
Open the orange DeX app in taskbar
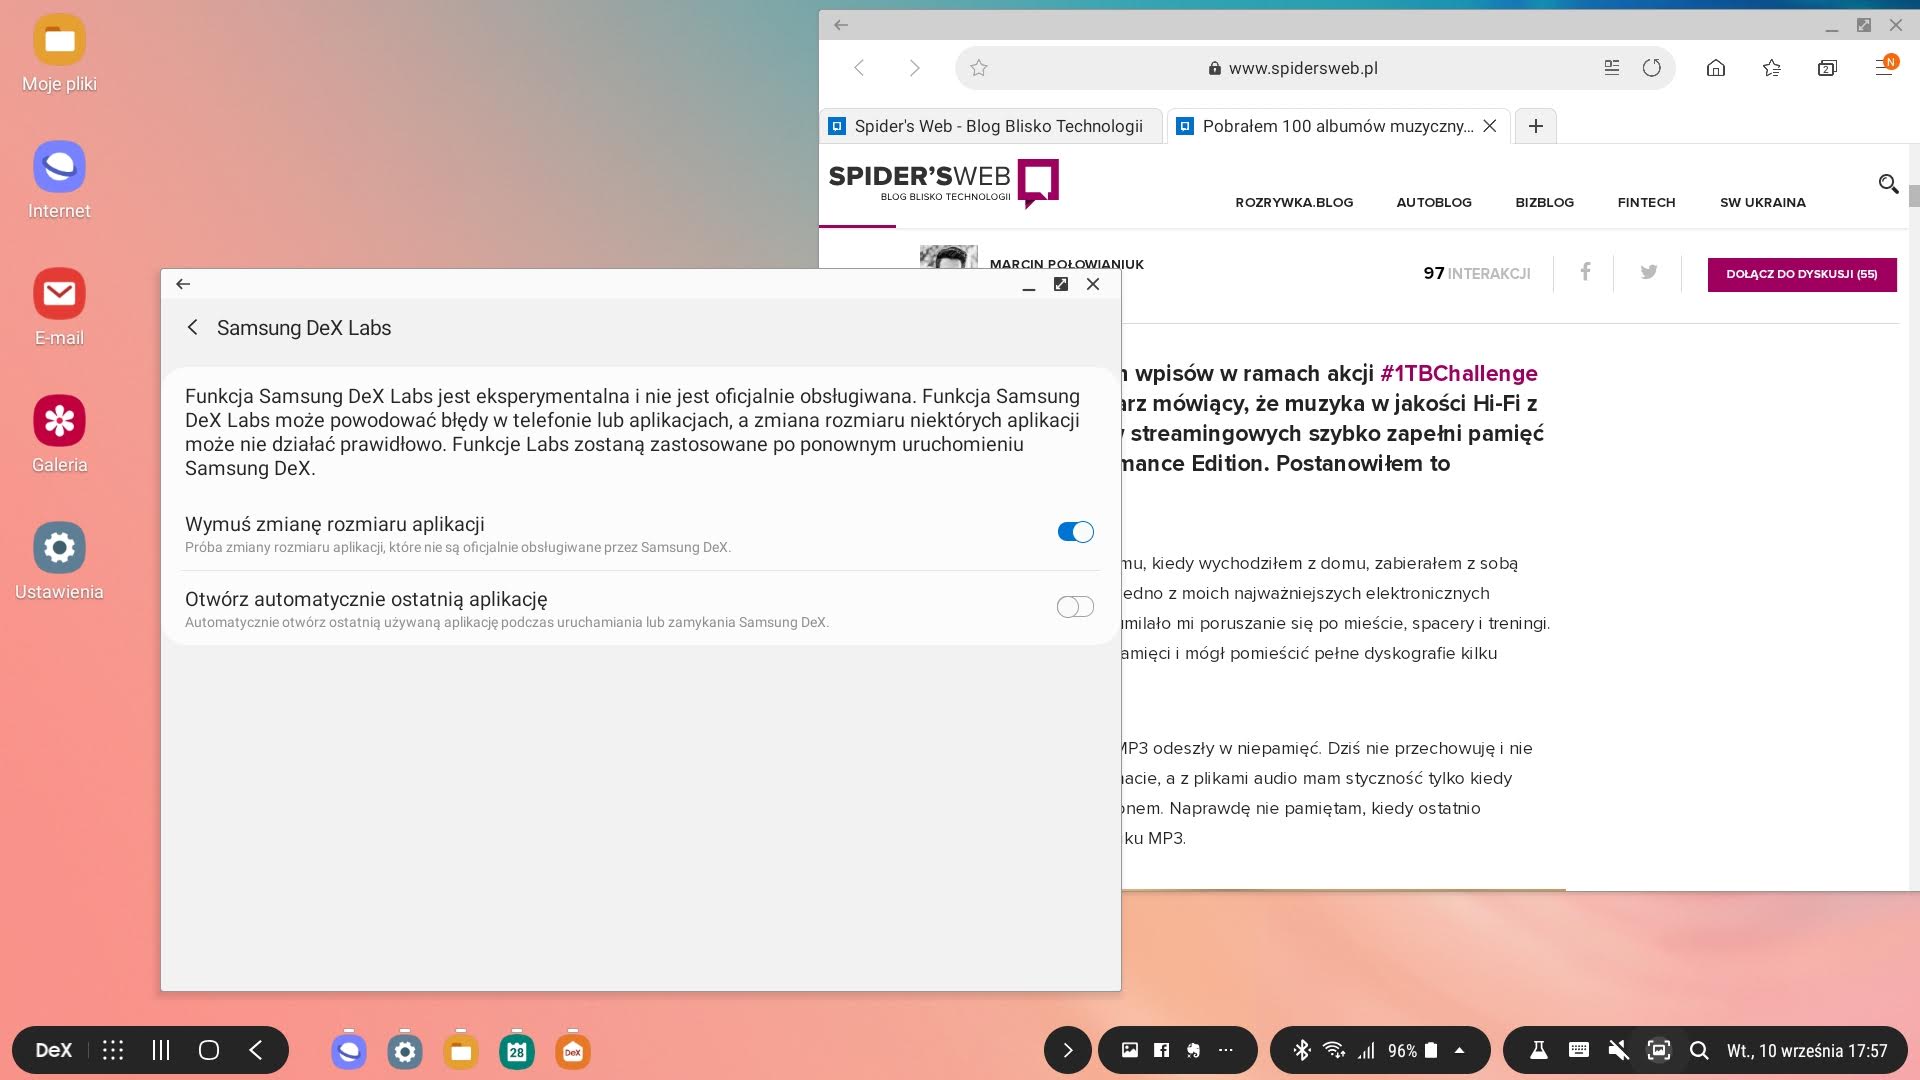point(573,1051)
